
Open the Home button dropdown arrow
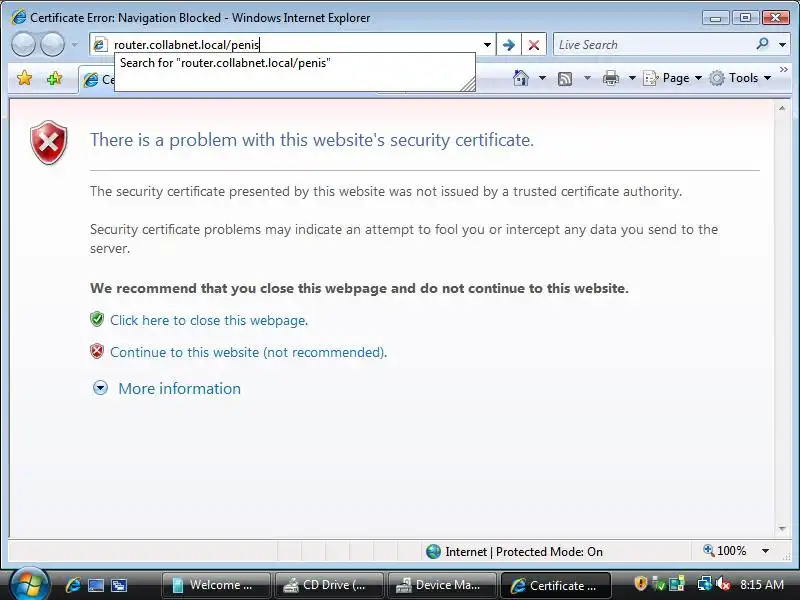[542, 78]
